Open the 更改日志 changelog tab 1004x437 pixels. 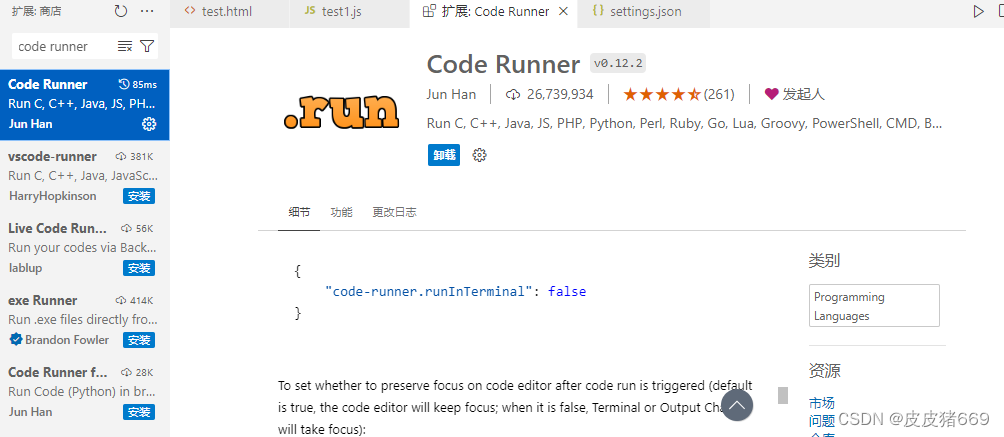tap(394, 212)
